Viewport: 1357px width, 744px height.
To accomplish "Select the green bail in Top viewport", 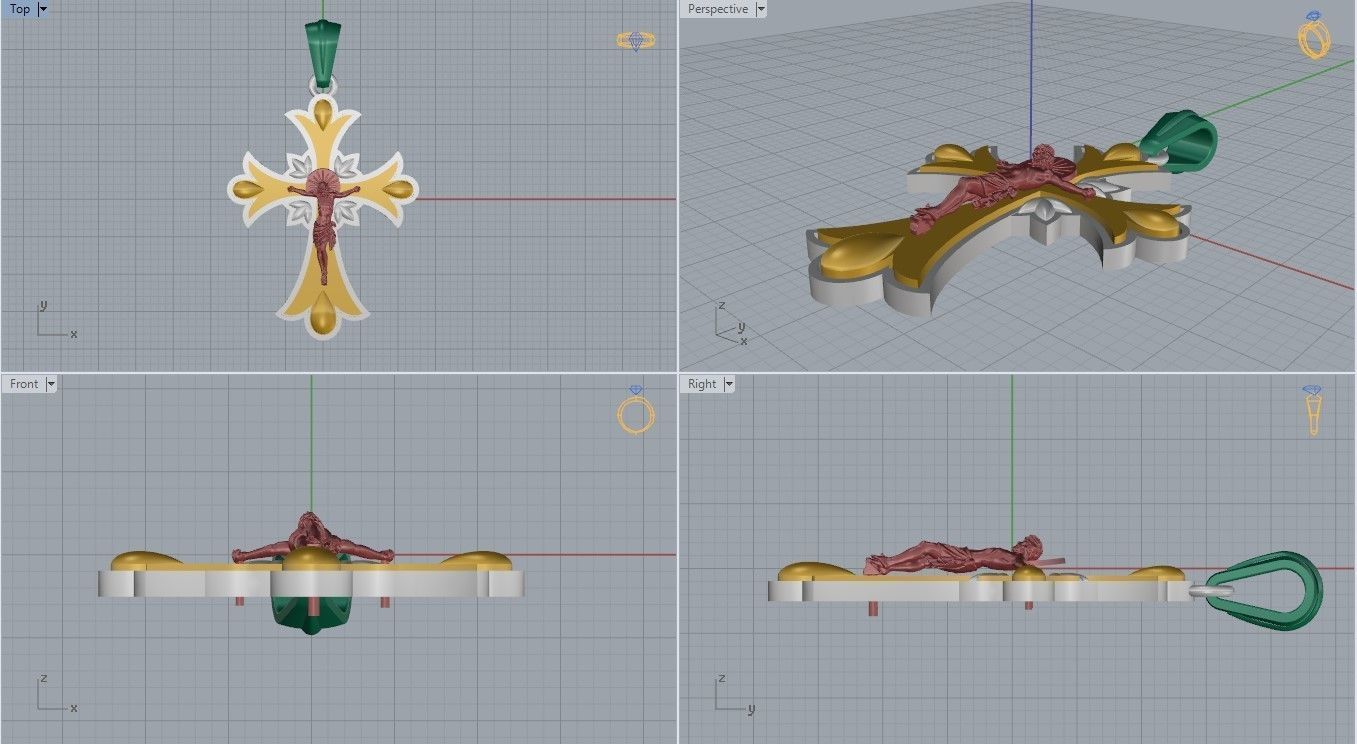I will click(323, 53).
